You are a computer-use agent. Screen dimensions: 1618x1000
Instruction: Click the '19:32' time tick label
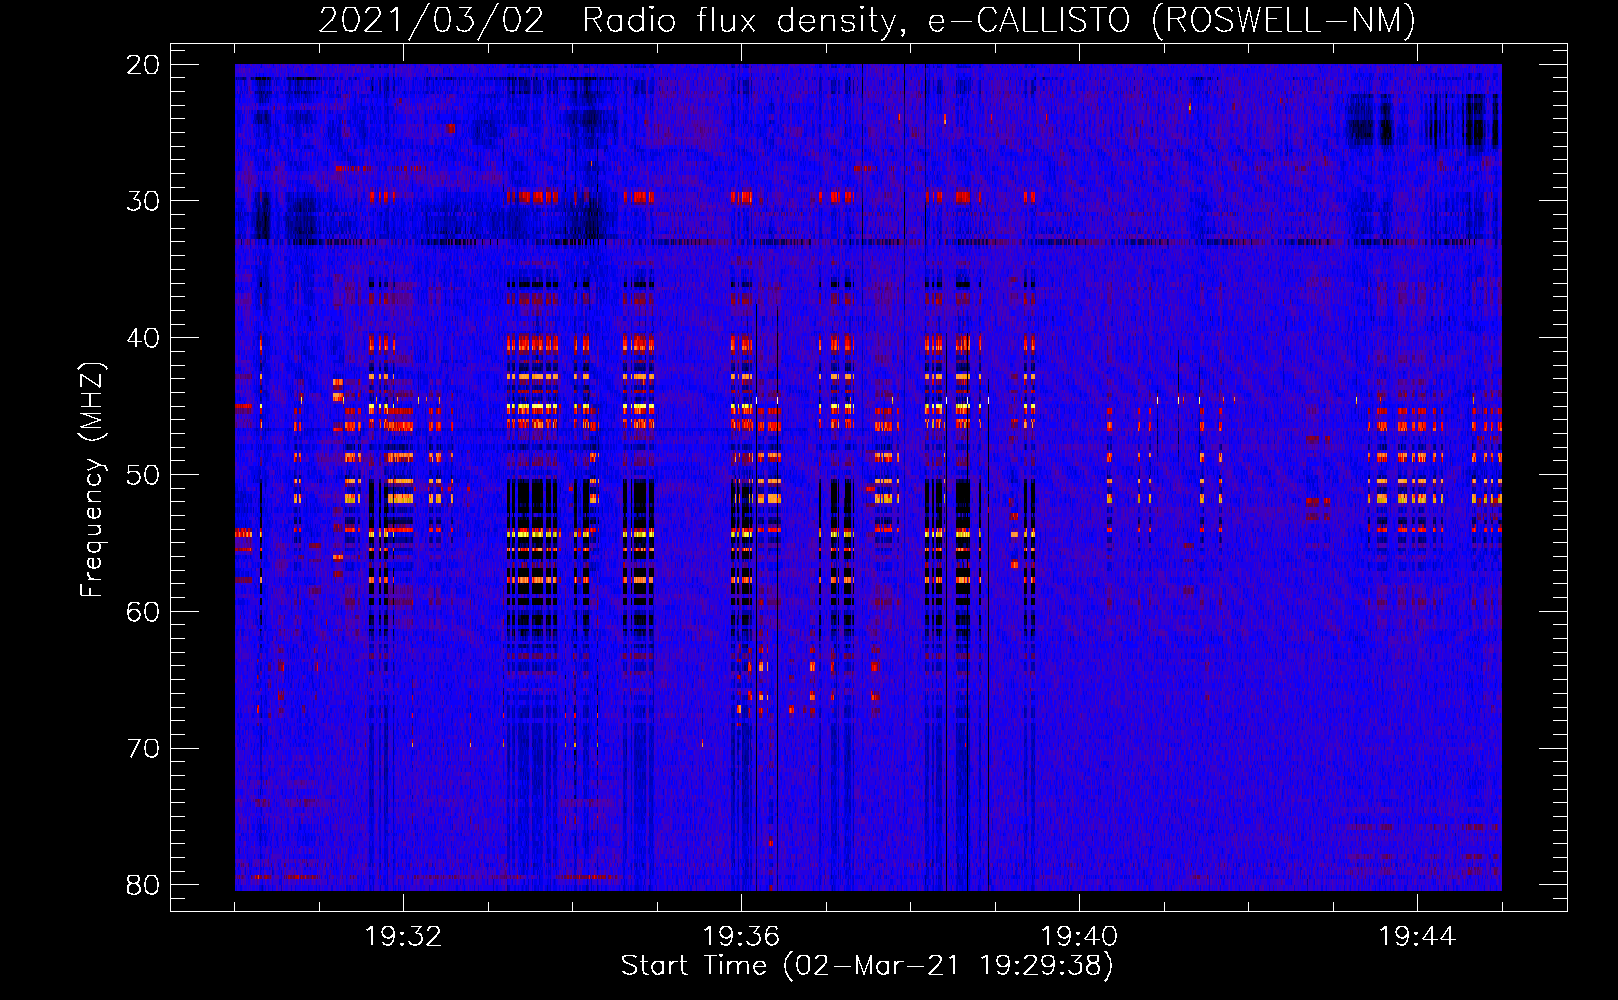[x=403, y=937]
